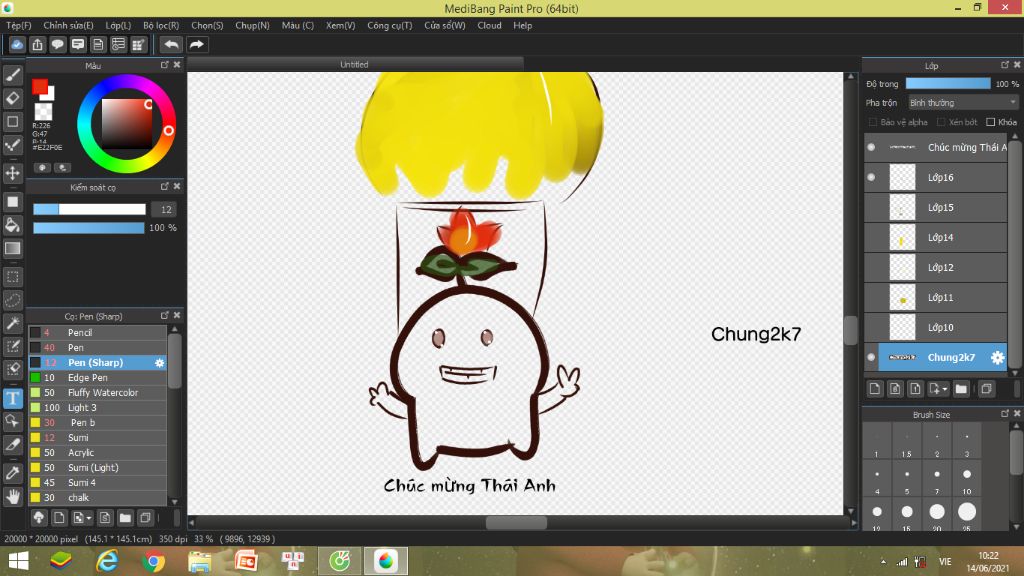1024x576 pixels.
Task: Open the Tệp(F) menu
Action: pyautogui.click(x=19, y=25)
